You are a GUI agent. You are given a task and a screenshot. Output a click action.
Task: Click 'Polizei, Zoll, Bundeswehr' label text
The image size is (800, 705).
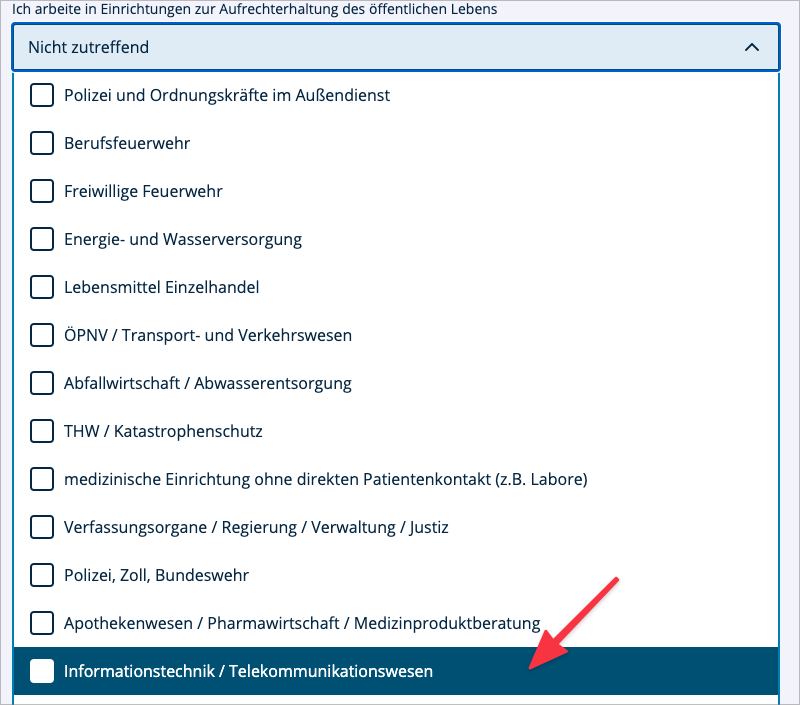[x=156, y=575]
